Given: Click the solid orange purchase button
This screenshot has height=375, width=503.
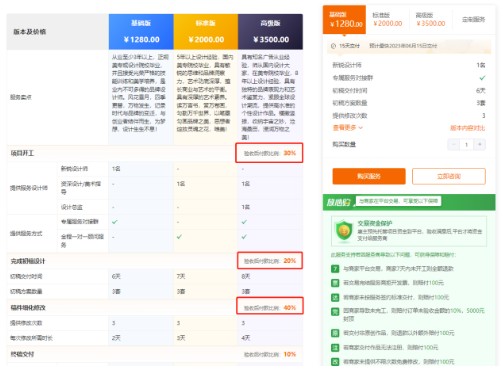Looking at the screenshot, I should 369,176.
